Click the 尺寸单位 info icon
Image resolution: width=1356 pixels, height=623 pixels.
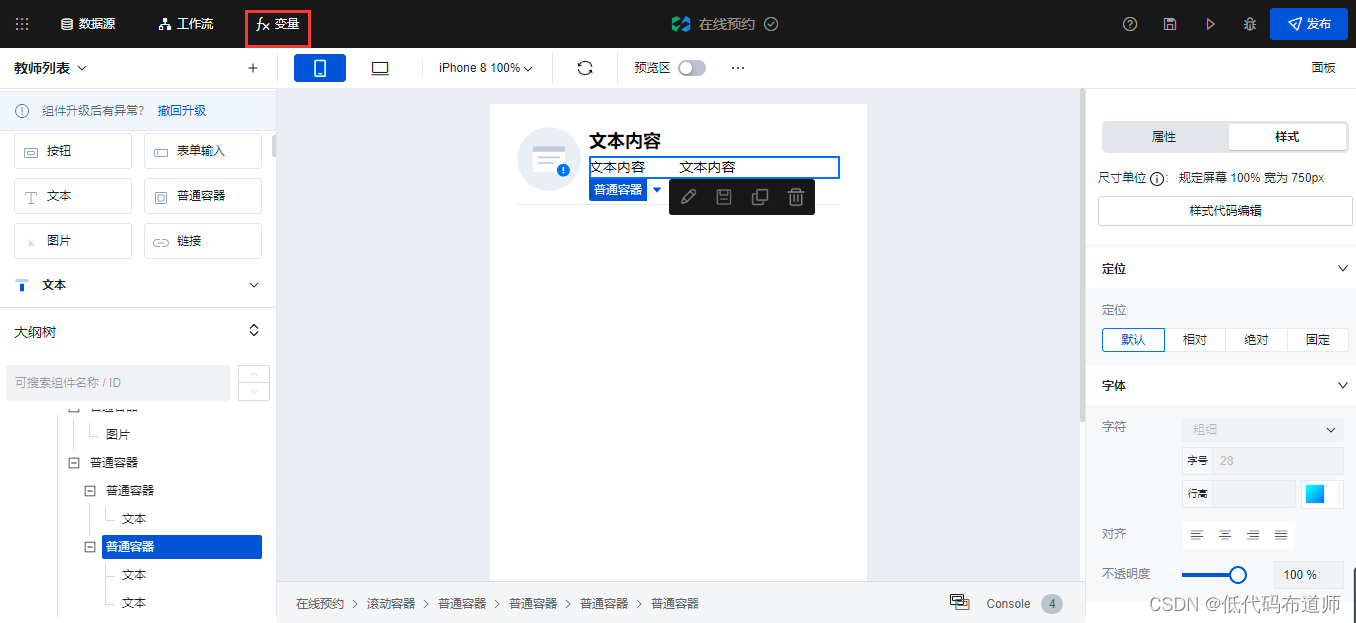tap(1157, 179)
